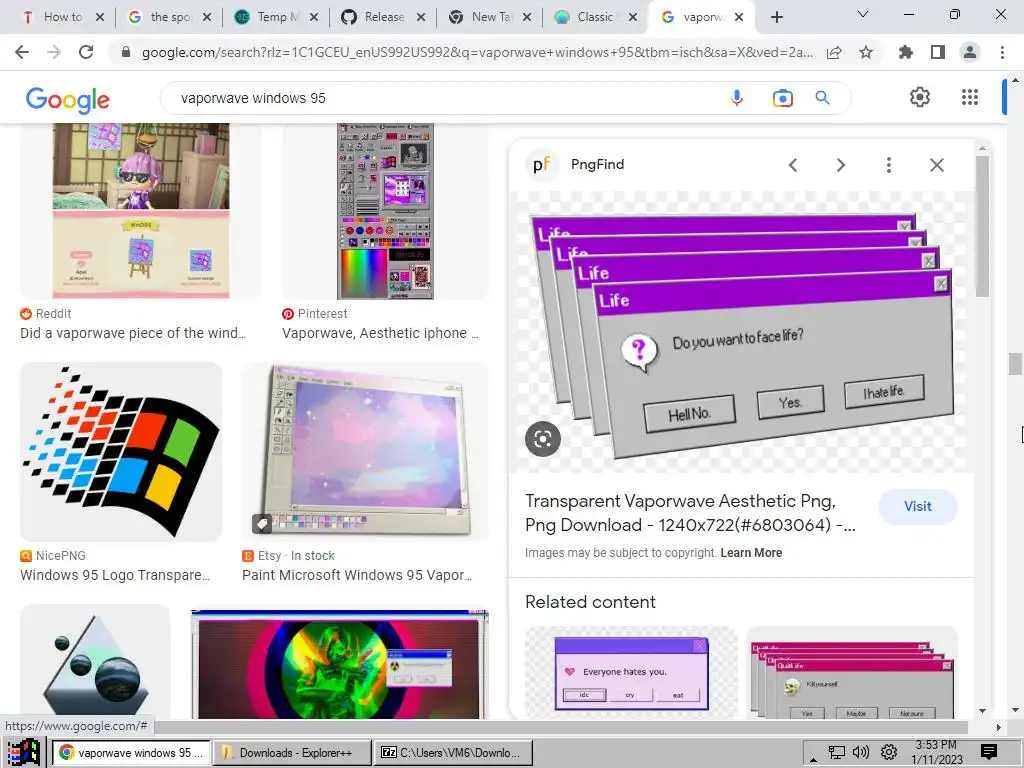The image size is (1024, 768).
Task: Open the Chrome profile avatar
Action: coord(970,52)
